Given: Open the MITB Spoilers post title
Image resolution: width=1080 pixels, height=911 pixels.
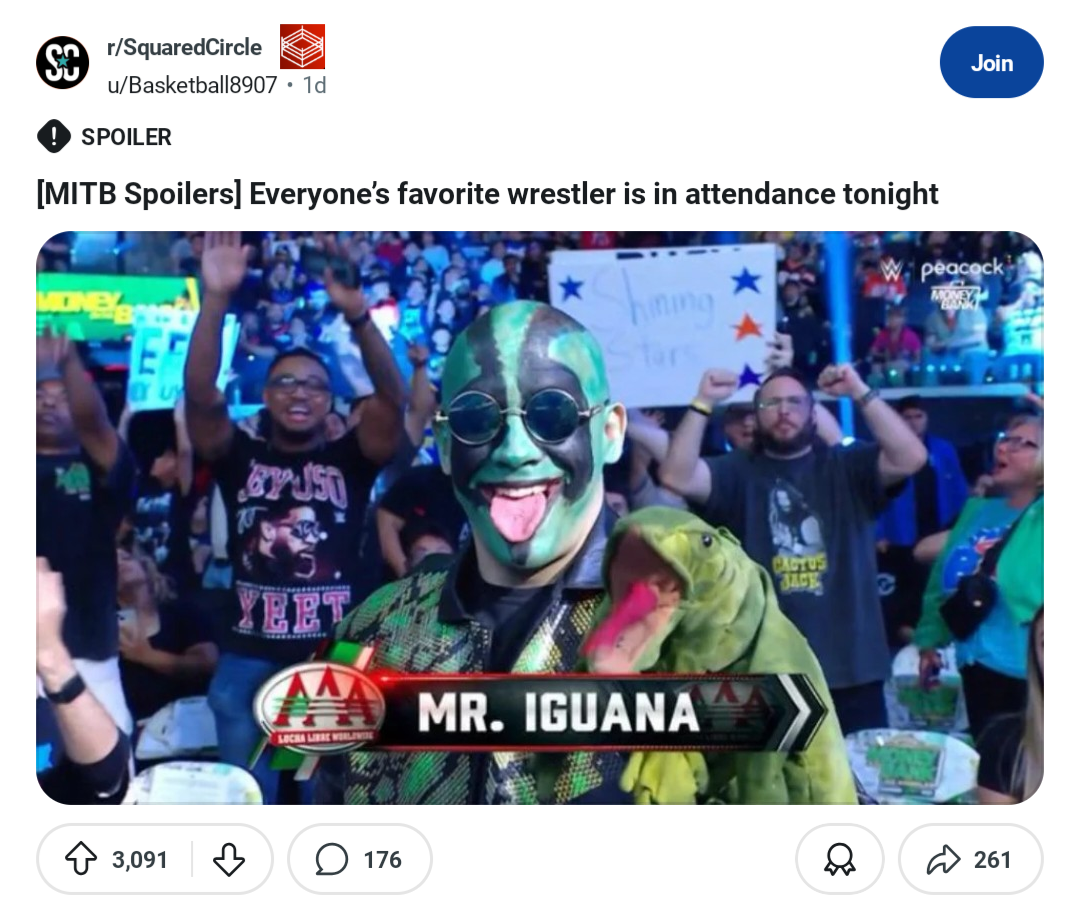Looking at the screenshot, I should click(x=487, y=193).
